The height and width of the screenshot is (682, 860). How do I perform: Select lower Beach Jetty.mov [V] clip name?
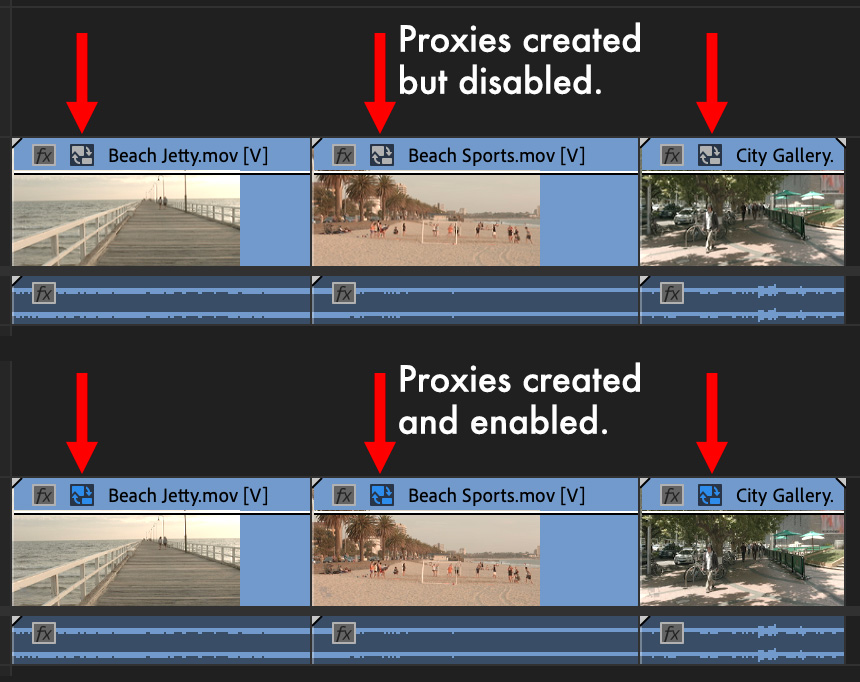(188, 496)
